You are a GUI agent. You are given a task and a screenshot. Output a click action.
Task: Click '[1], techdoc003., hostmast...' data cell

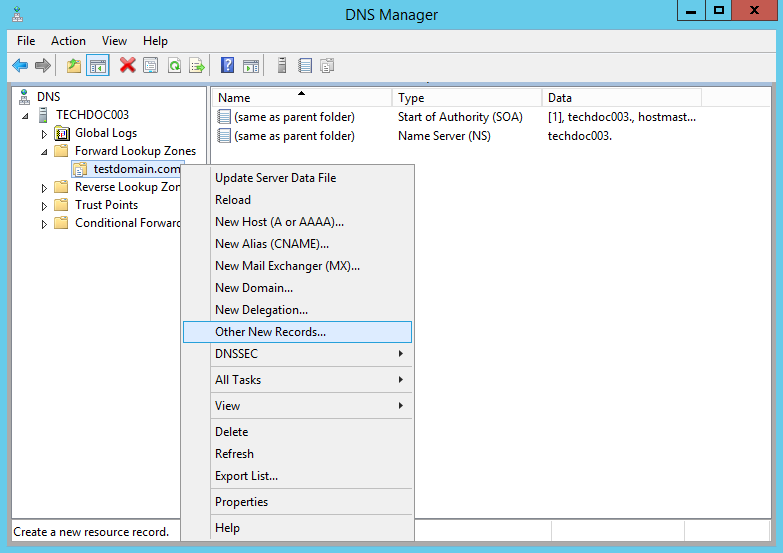pos(622,117)
